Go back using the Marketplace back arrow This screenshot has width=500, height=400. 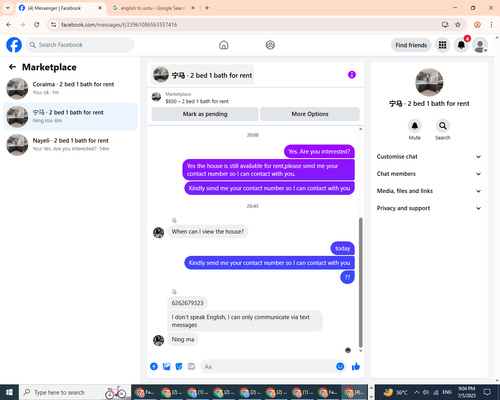pos(12,67)
